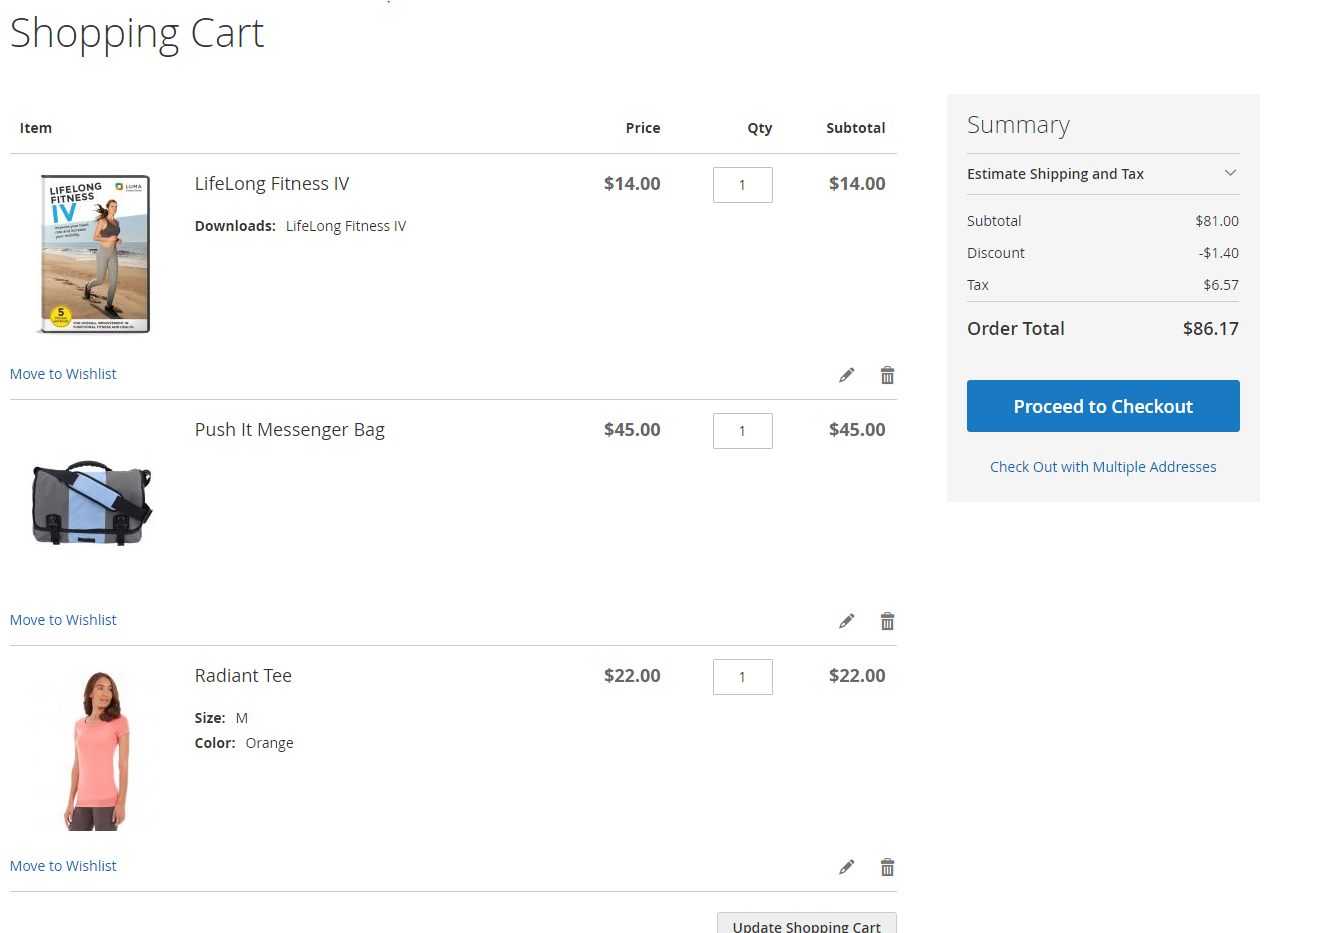
Task: Select Radiant Tee quantity input
Action: [x=742, y=677]
